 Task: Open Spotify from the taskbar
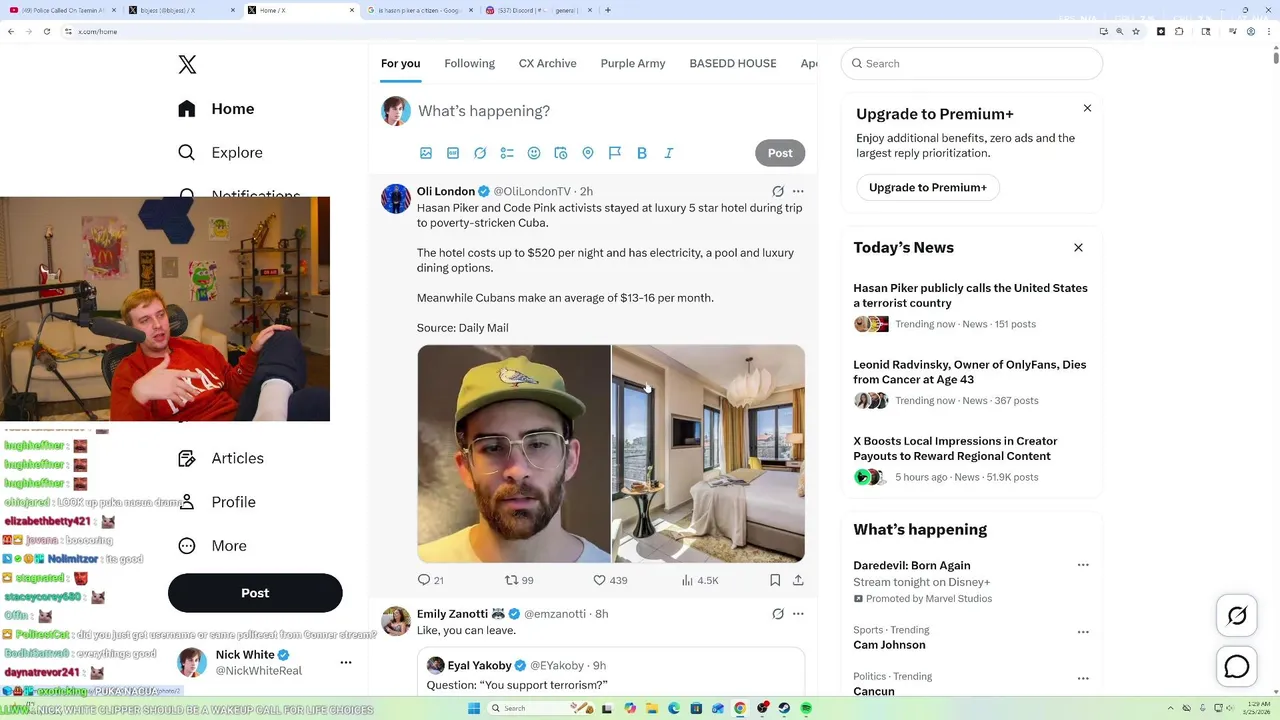(806, 708)
